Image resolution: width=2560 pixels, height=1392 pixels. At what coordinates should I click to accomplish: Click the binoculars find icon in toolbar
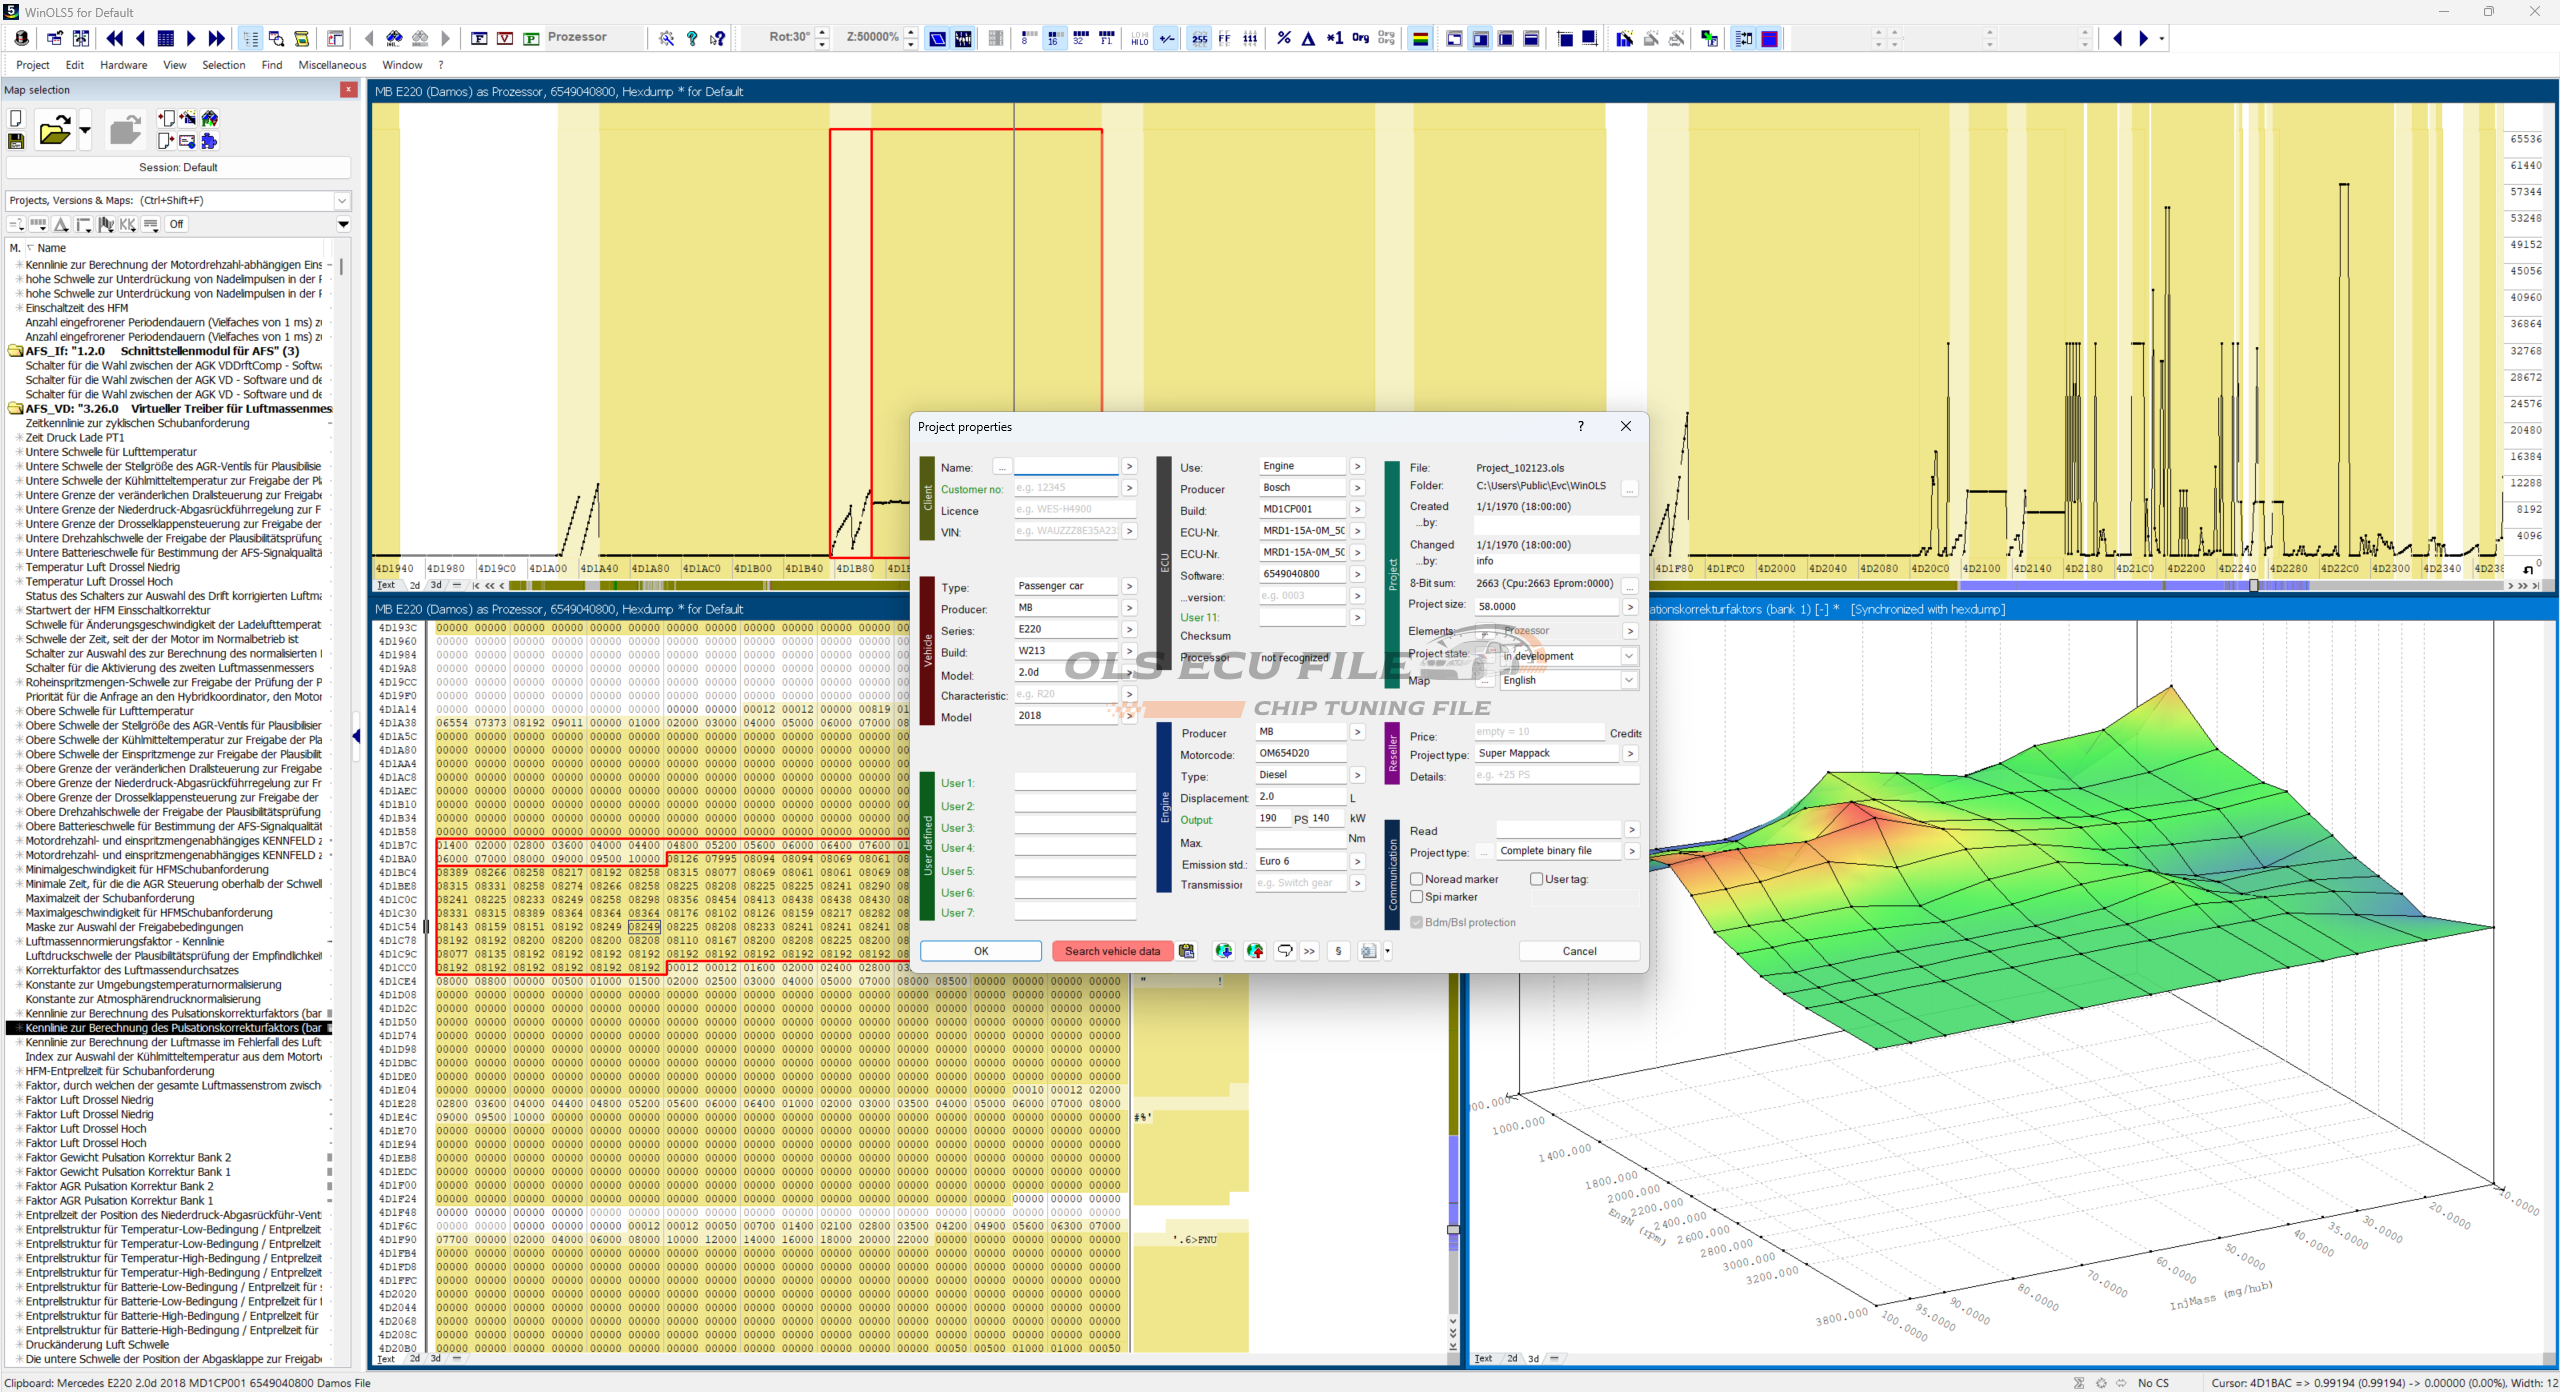point(394,38)
